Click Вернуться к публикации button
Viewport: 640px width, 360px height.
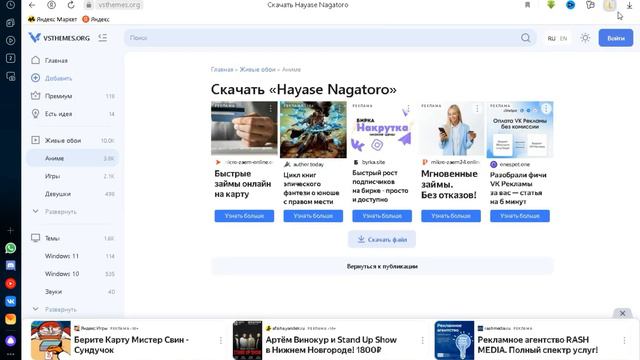point(382,266)
